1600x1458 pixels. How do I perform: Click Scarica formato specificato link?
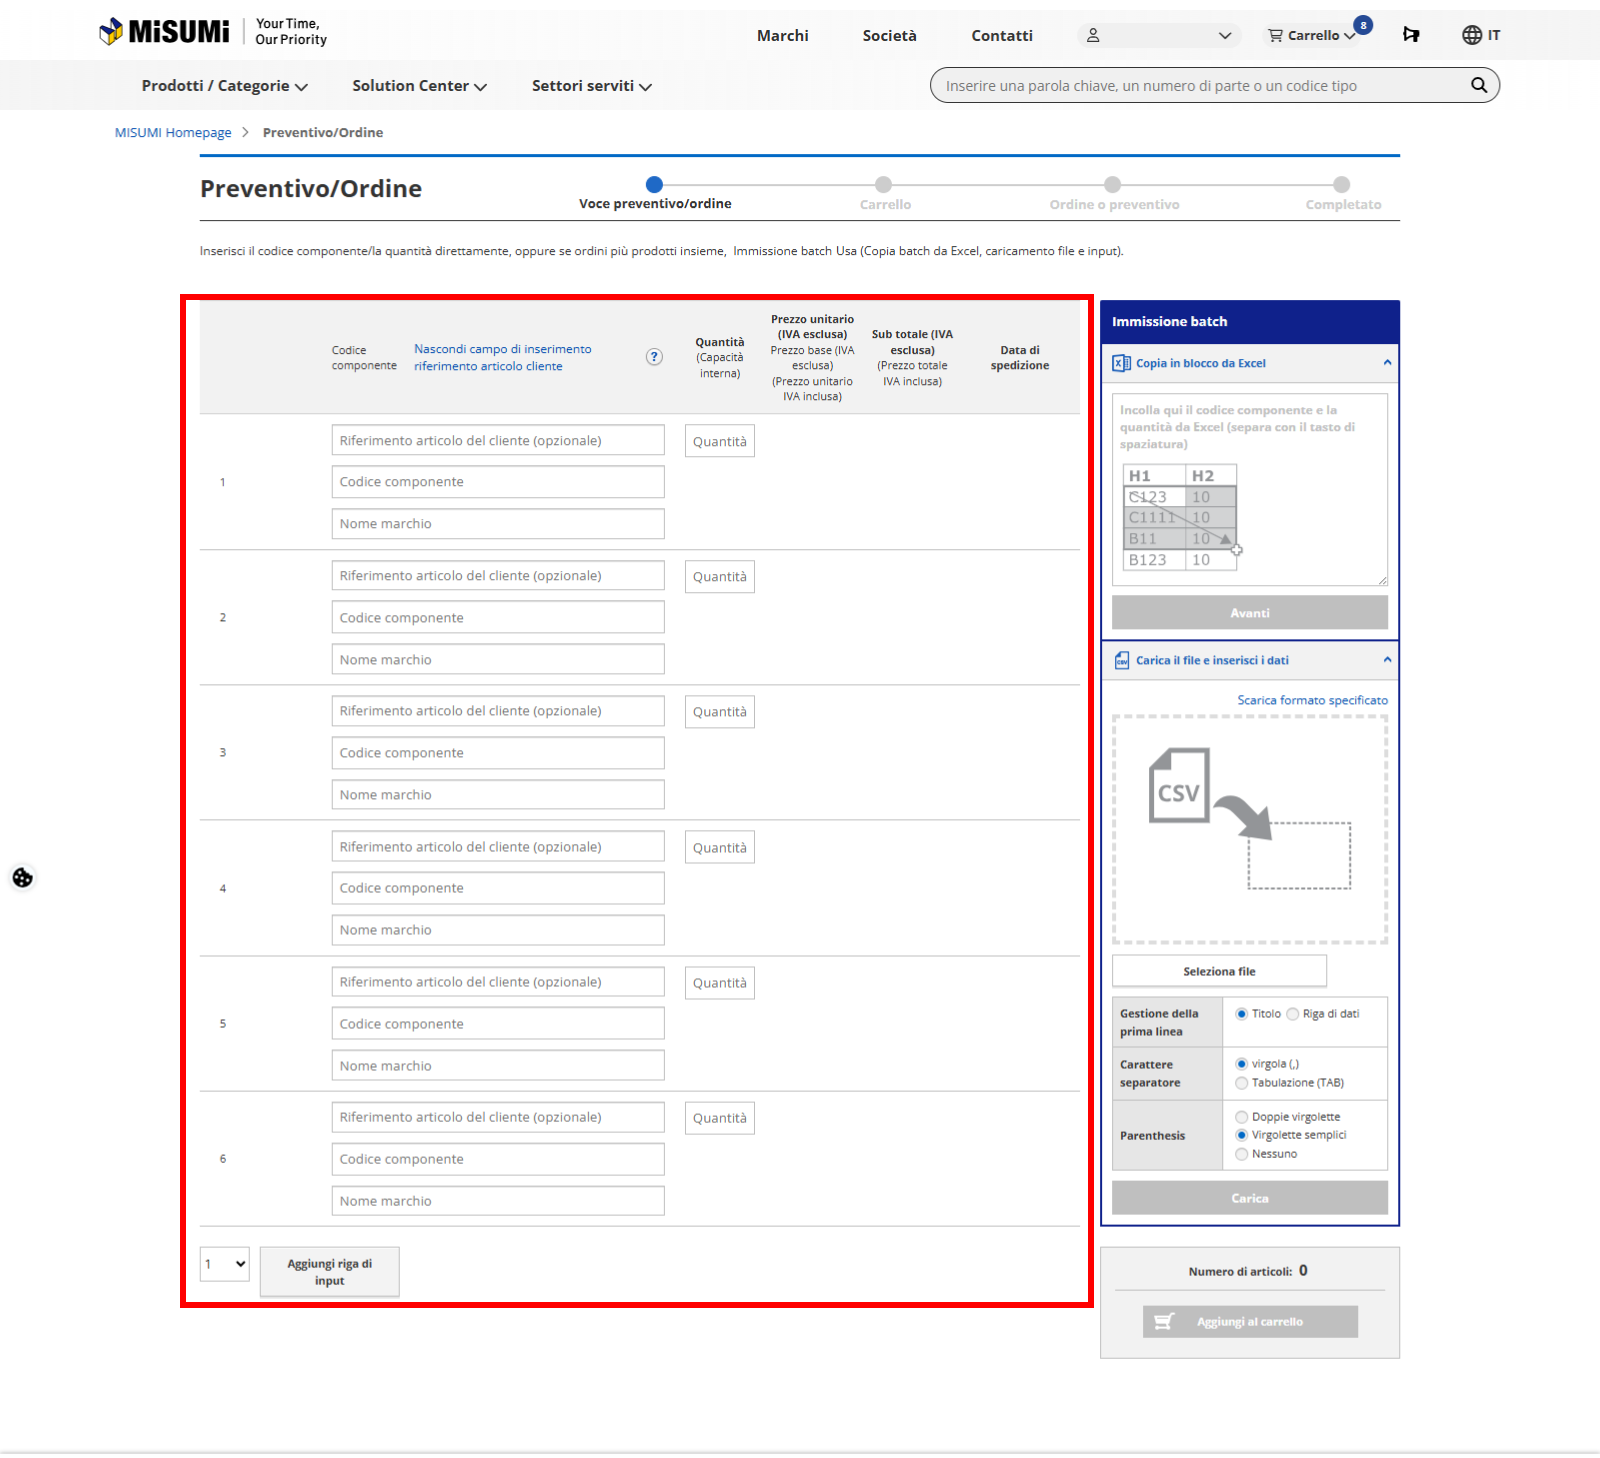pyautogui.click(x=1312, y=700)
